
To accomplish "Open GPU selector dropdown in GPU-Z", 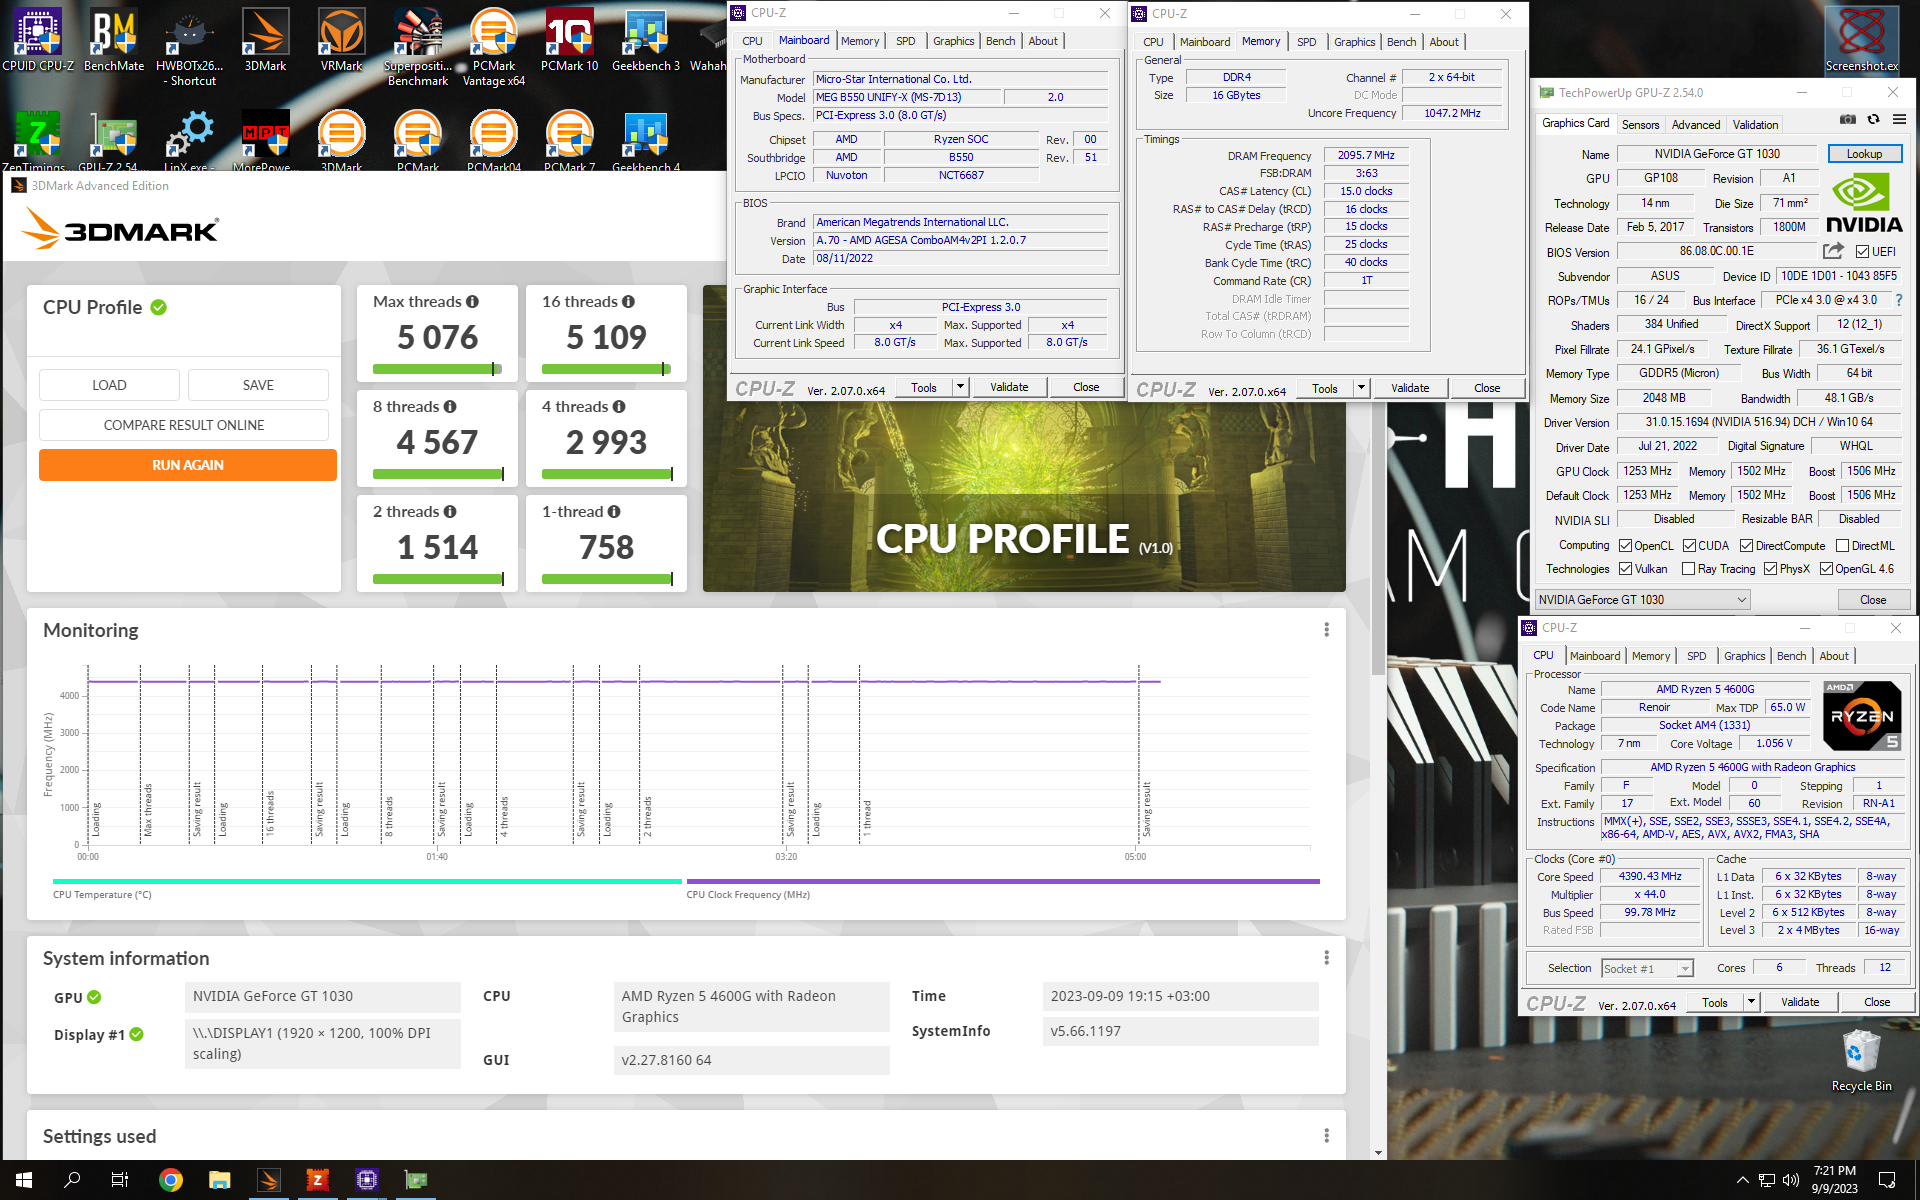I will [1643, 600].
